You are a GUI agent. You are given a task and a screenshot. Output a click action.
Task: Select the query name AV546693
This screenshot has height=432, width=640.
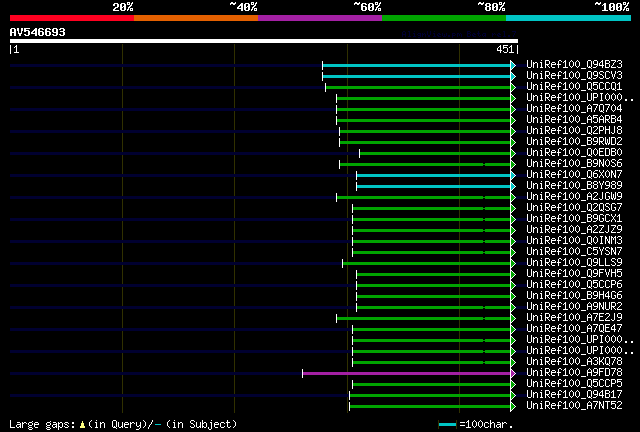[38, 32]
